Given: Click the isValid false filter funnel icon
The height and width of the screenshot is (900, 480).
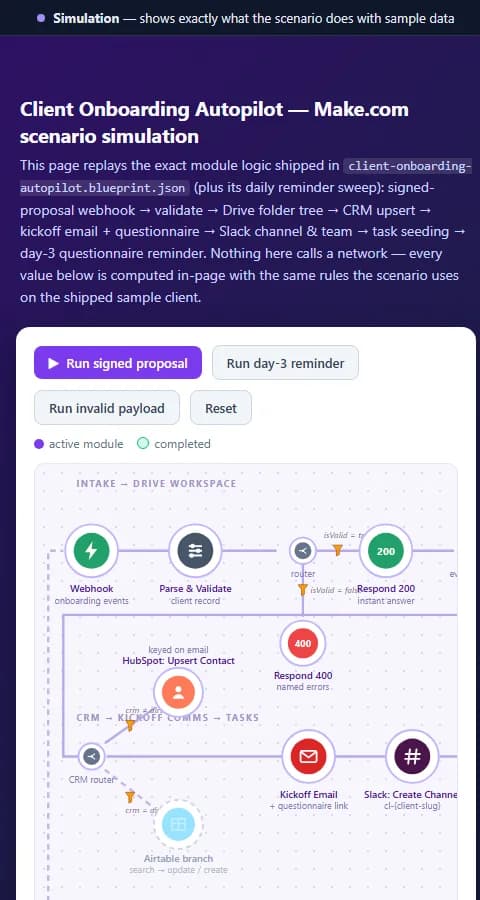Looking at the screenshot, I should click(303, 589).
